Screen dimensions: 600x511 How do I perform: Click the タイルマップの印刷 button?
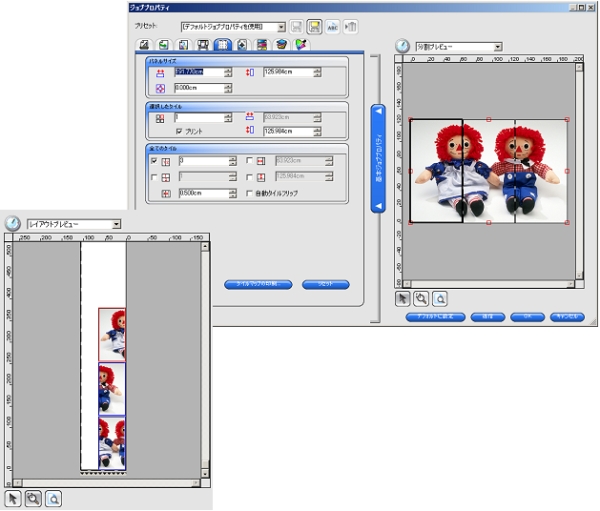pyautogui.click(x=258, y=284)
